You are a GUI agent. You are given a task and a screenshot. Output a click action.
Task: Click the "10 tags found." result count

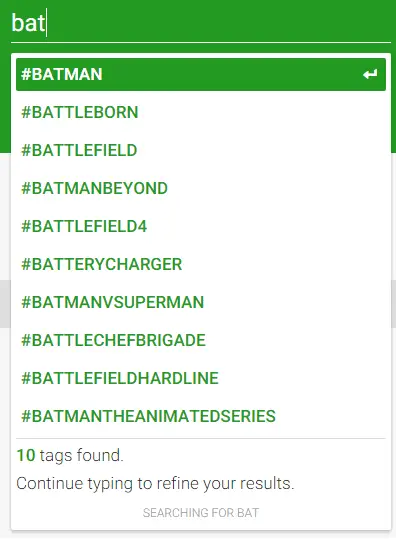click(70, 455)
